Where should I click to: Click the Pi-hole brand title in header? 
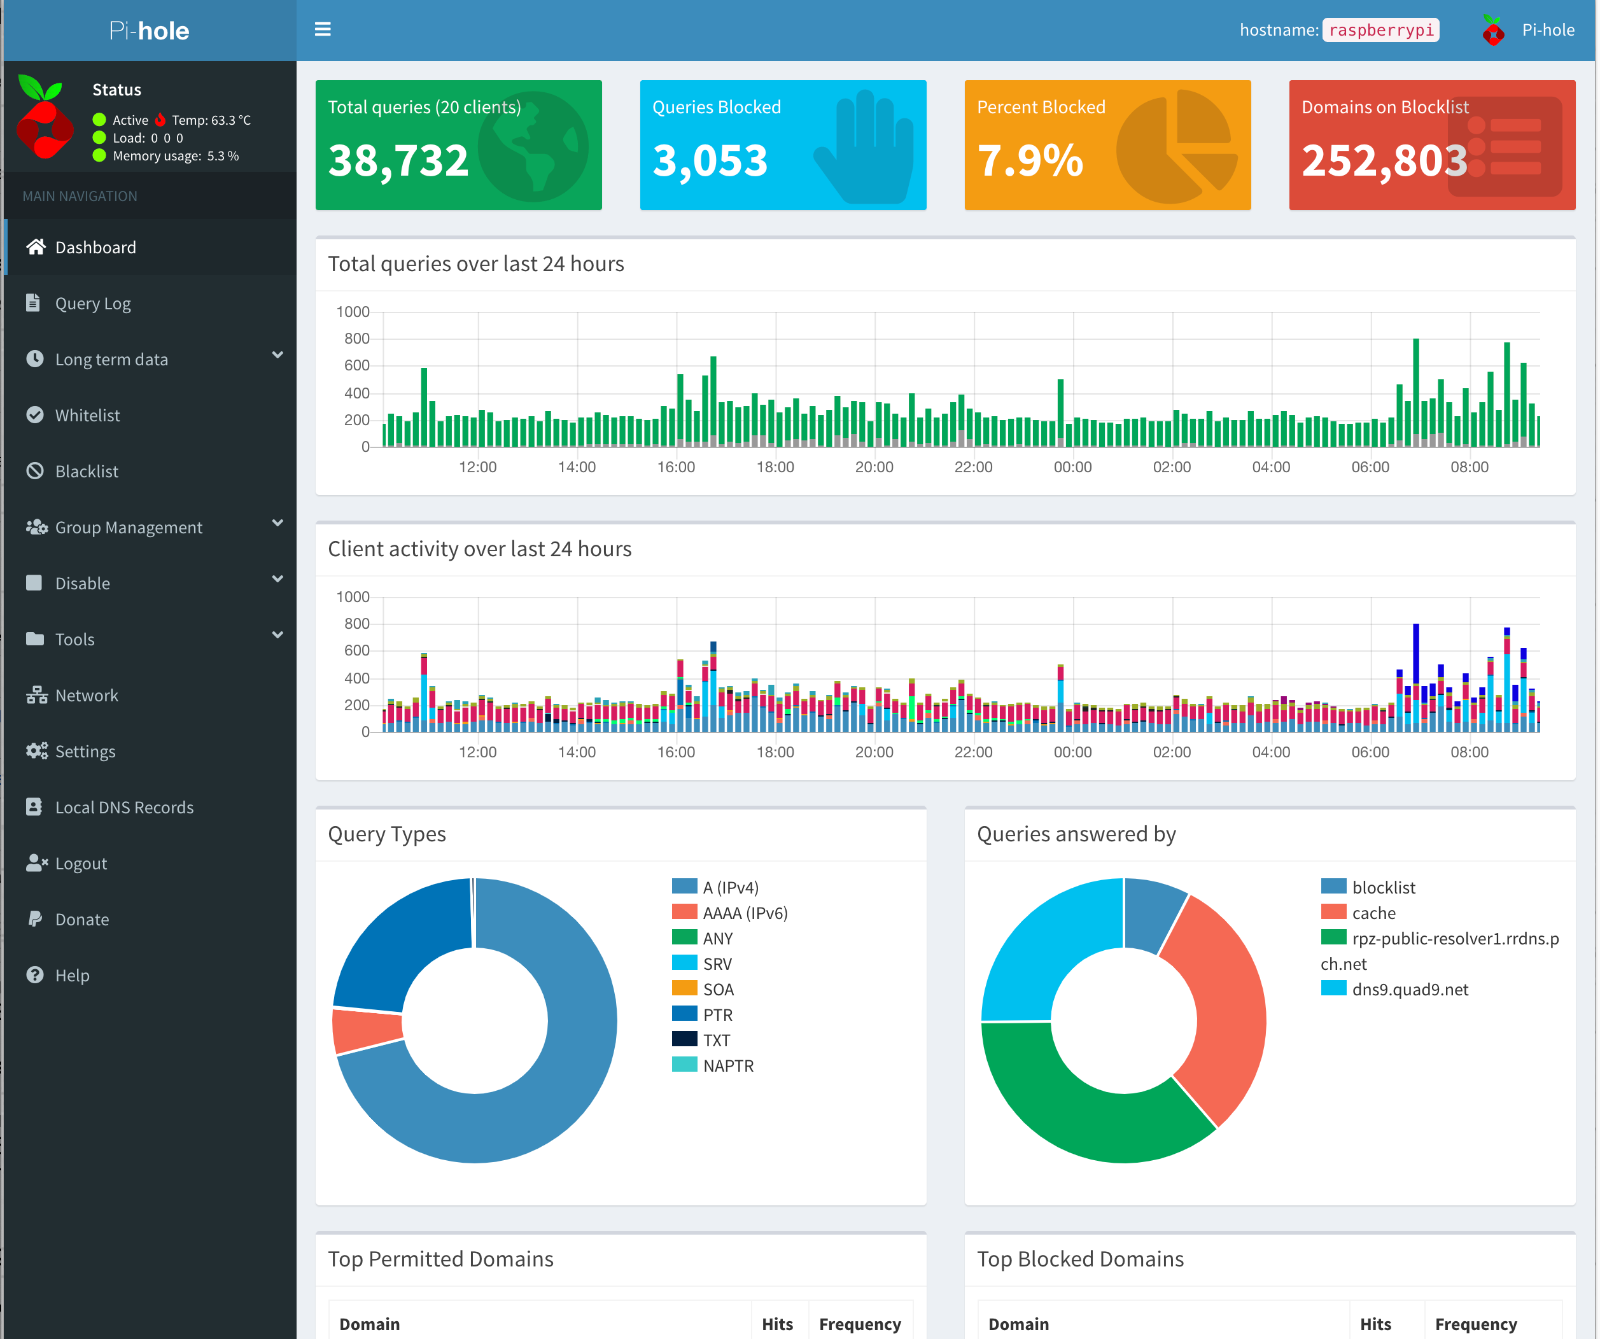[149, 31]
